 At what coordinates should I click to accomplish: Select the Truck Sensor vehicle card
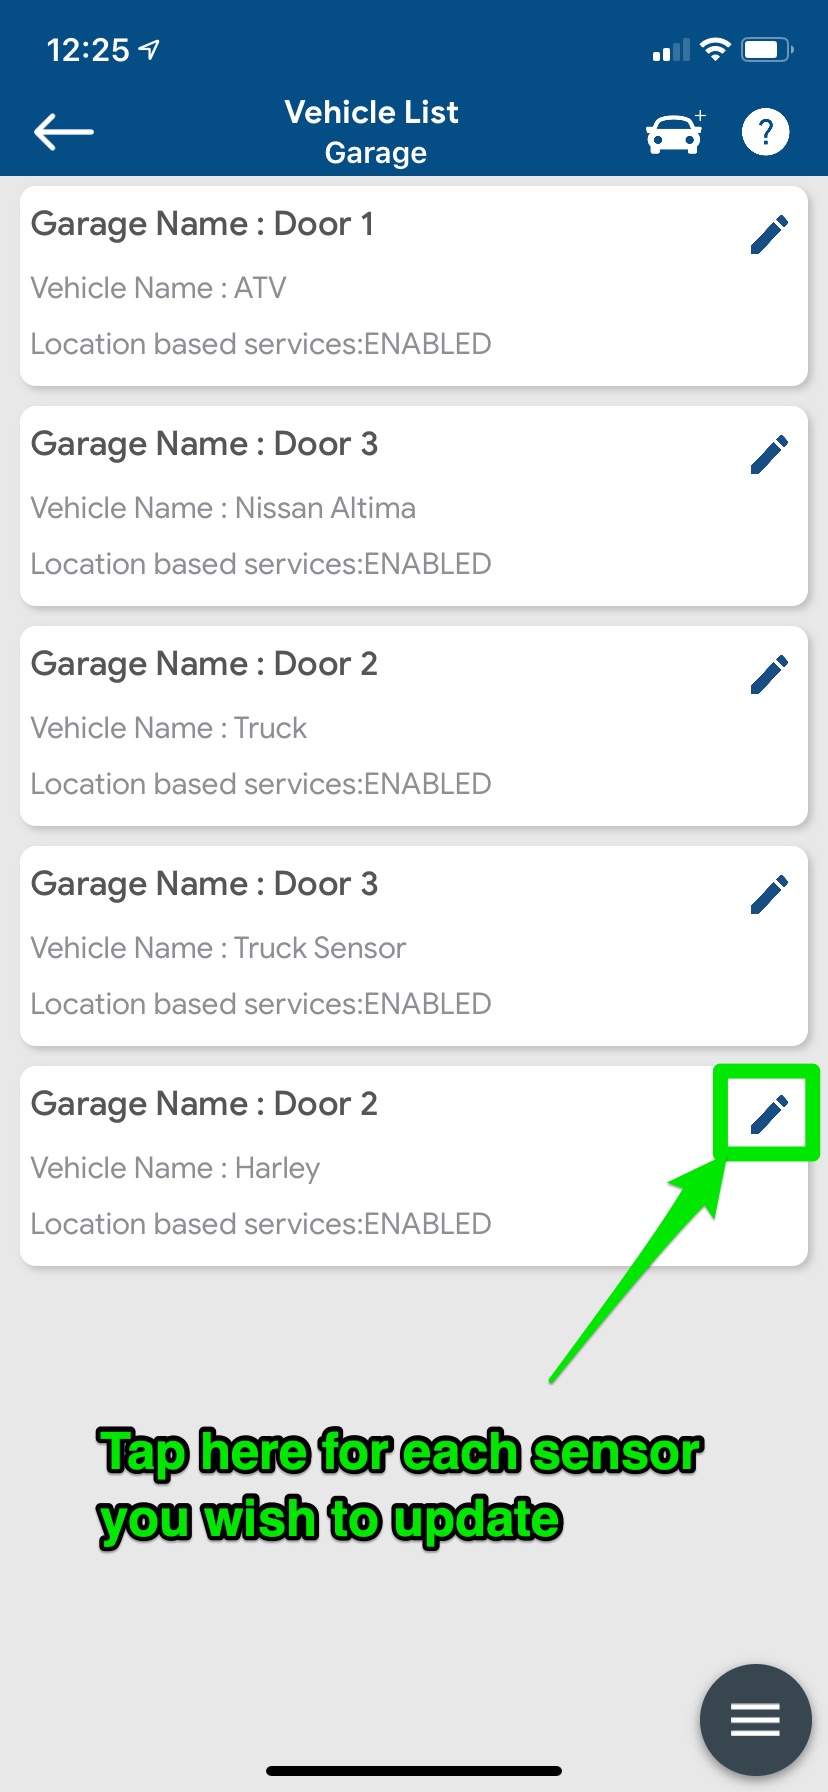414,946
